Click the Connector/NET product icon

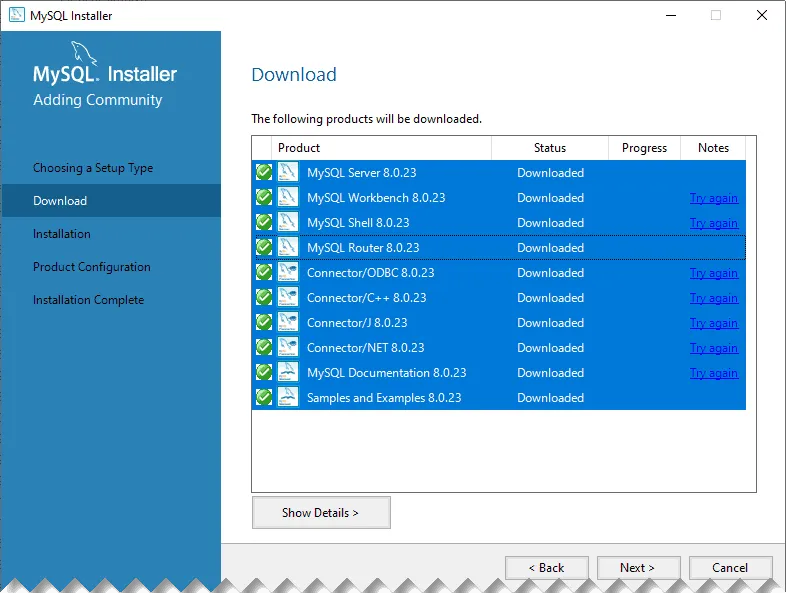(288, 347)
